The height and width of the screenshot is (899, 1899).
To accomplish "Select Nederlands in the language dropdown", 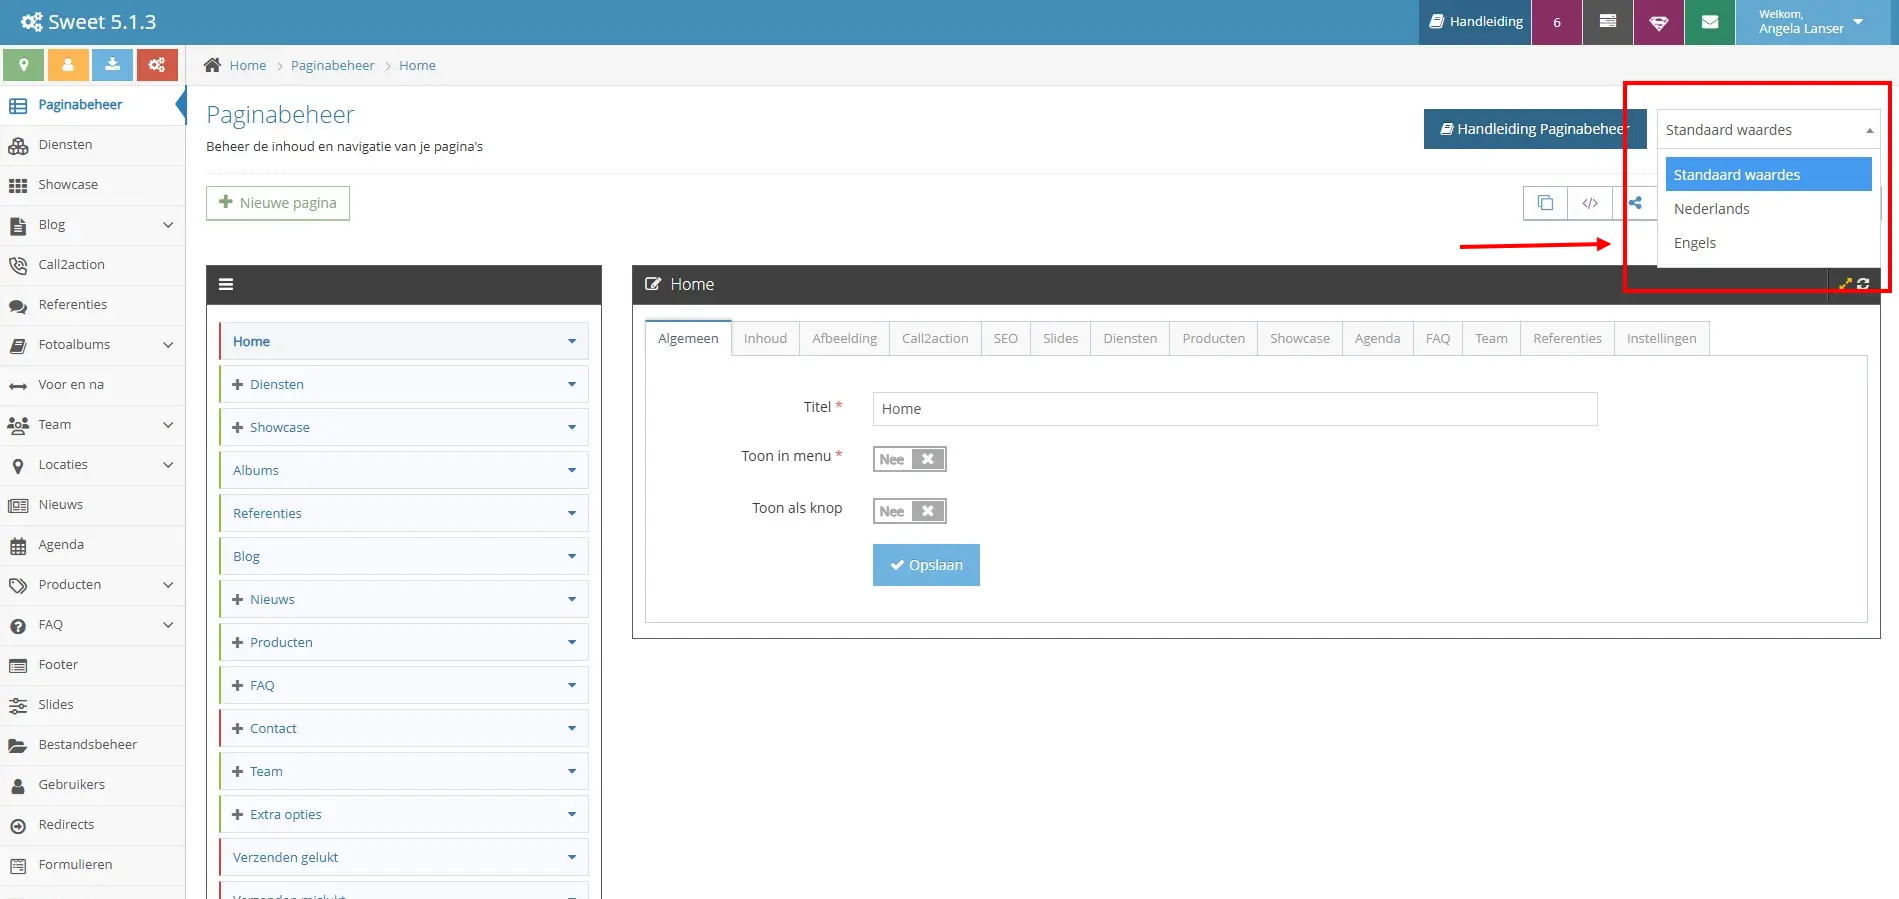I will pyautogui.click(x=1768, y=209).
